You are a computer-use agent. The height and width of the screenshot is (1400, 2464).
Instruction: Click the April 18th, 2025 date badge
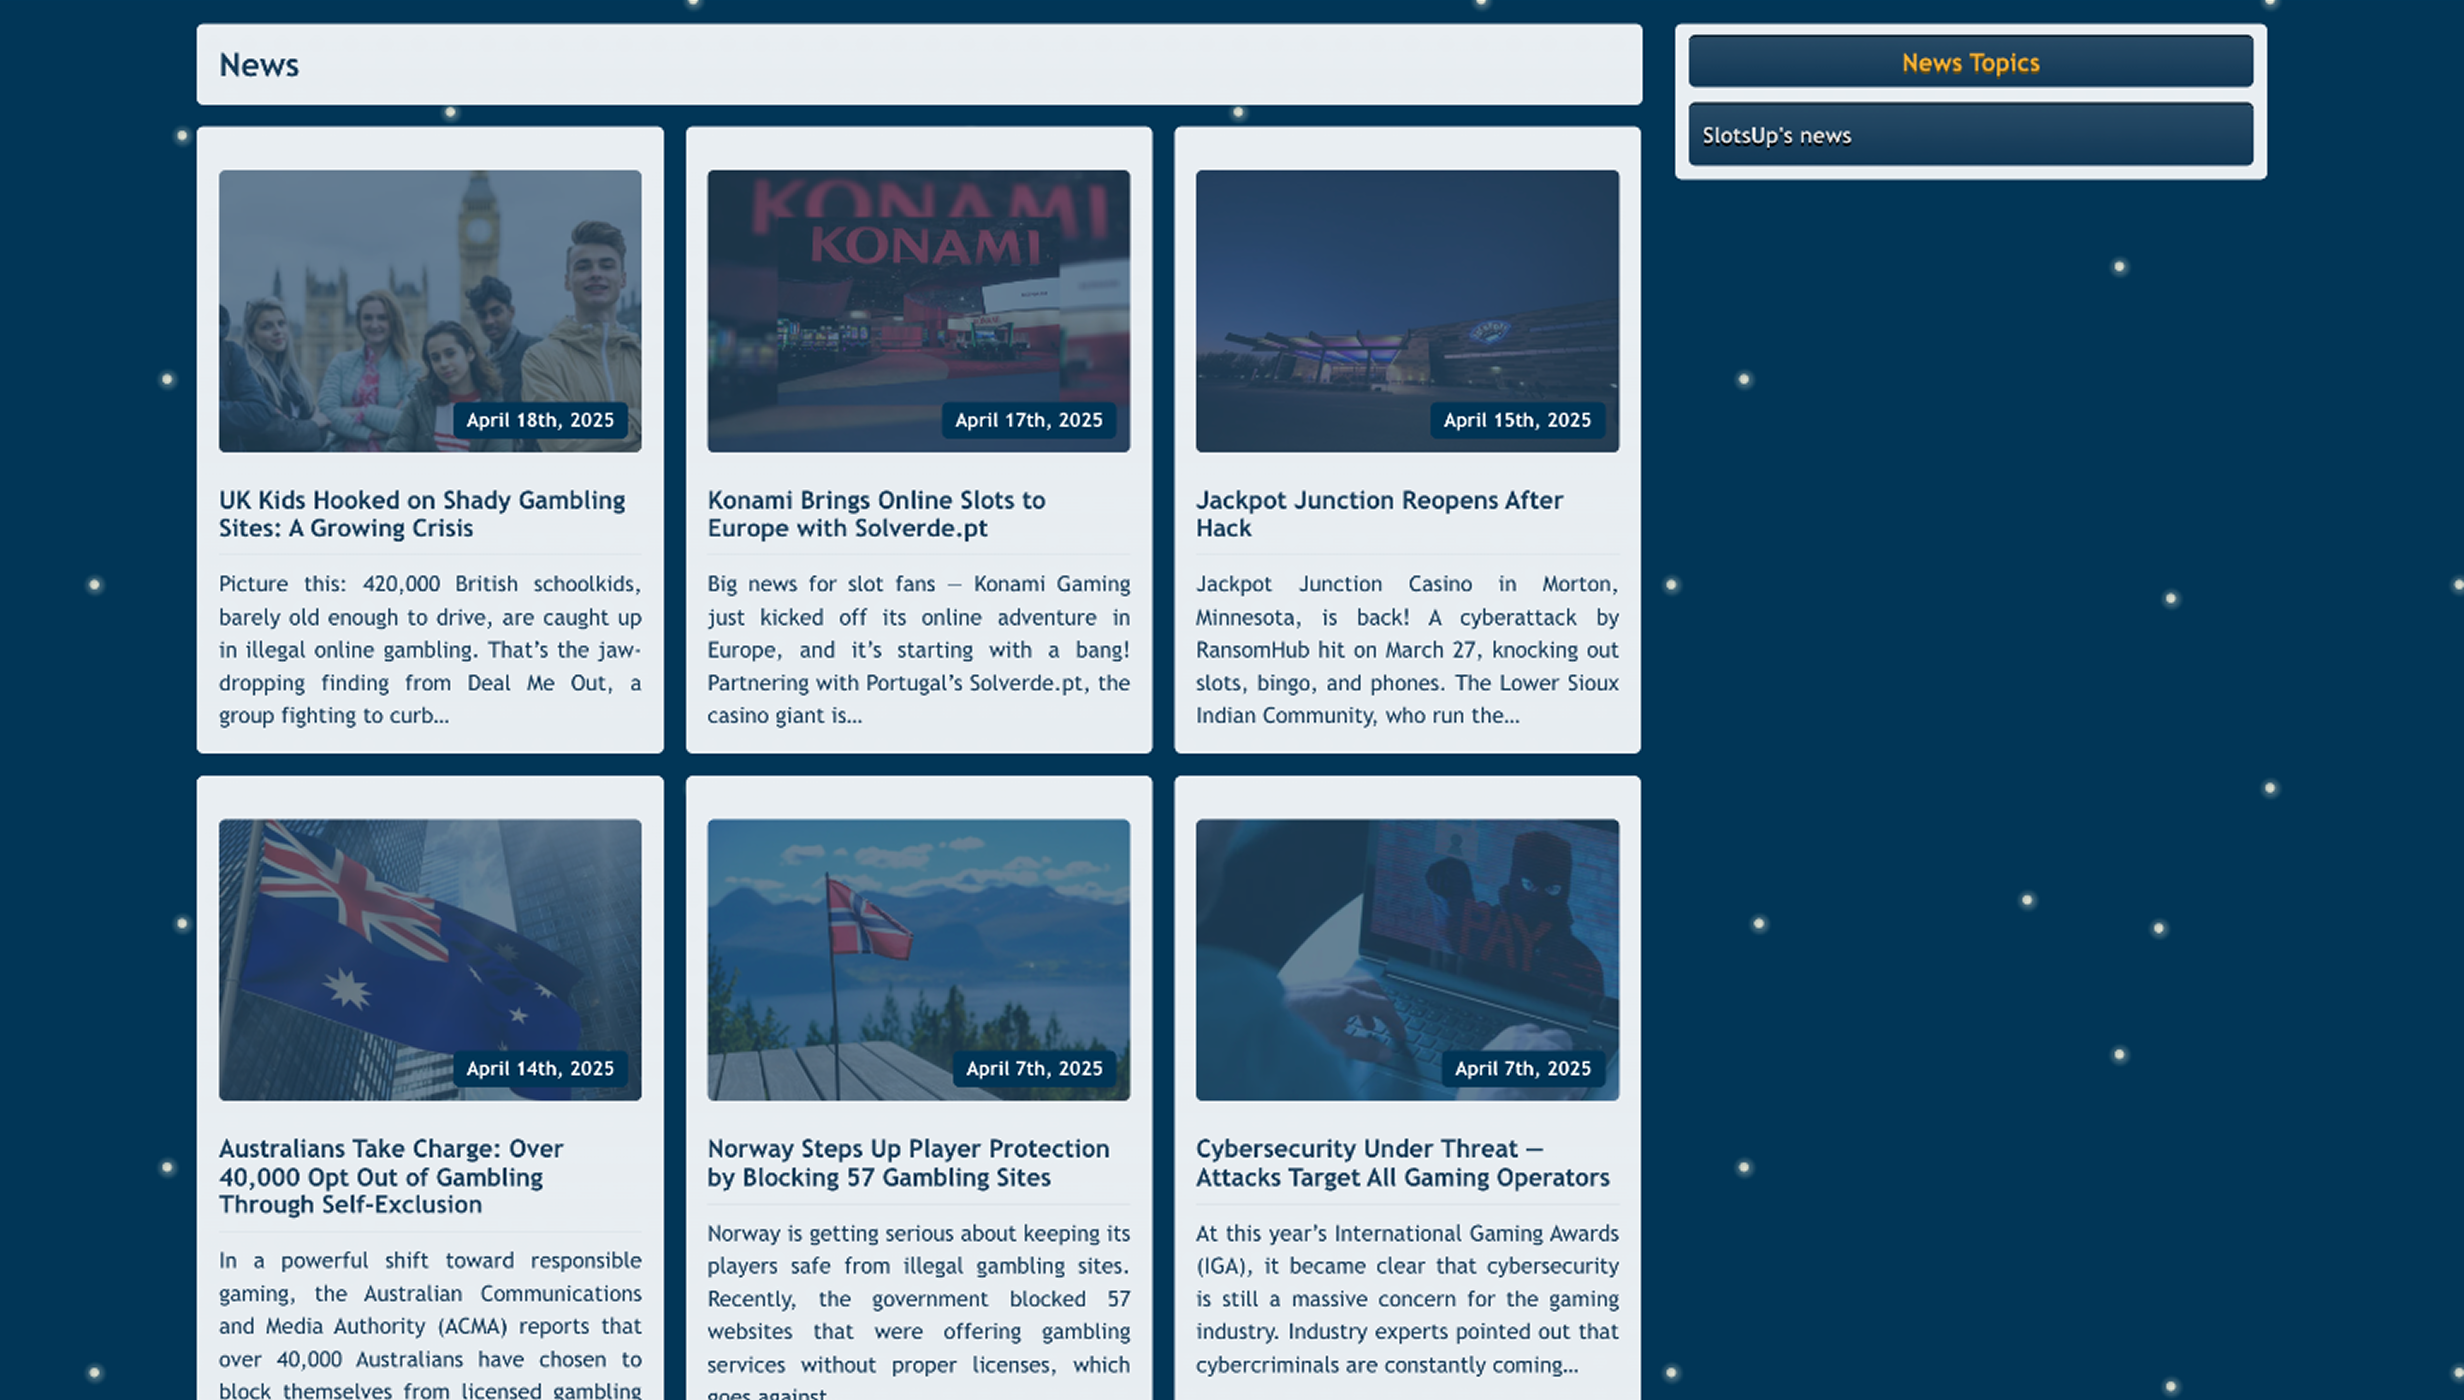(540, 420)
